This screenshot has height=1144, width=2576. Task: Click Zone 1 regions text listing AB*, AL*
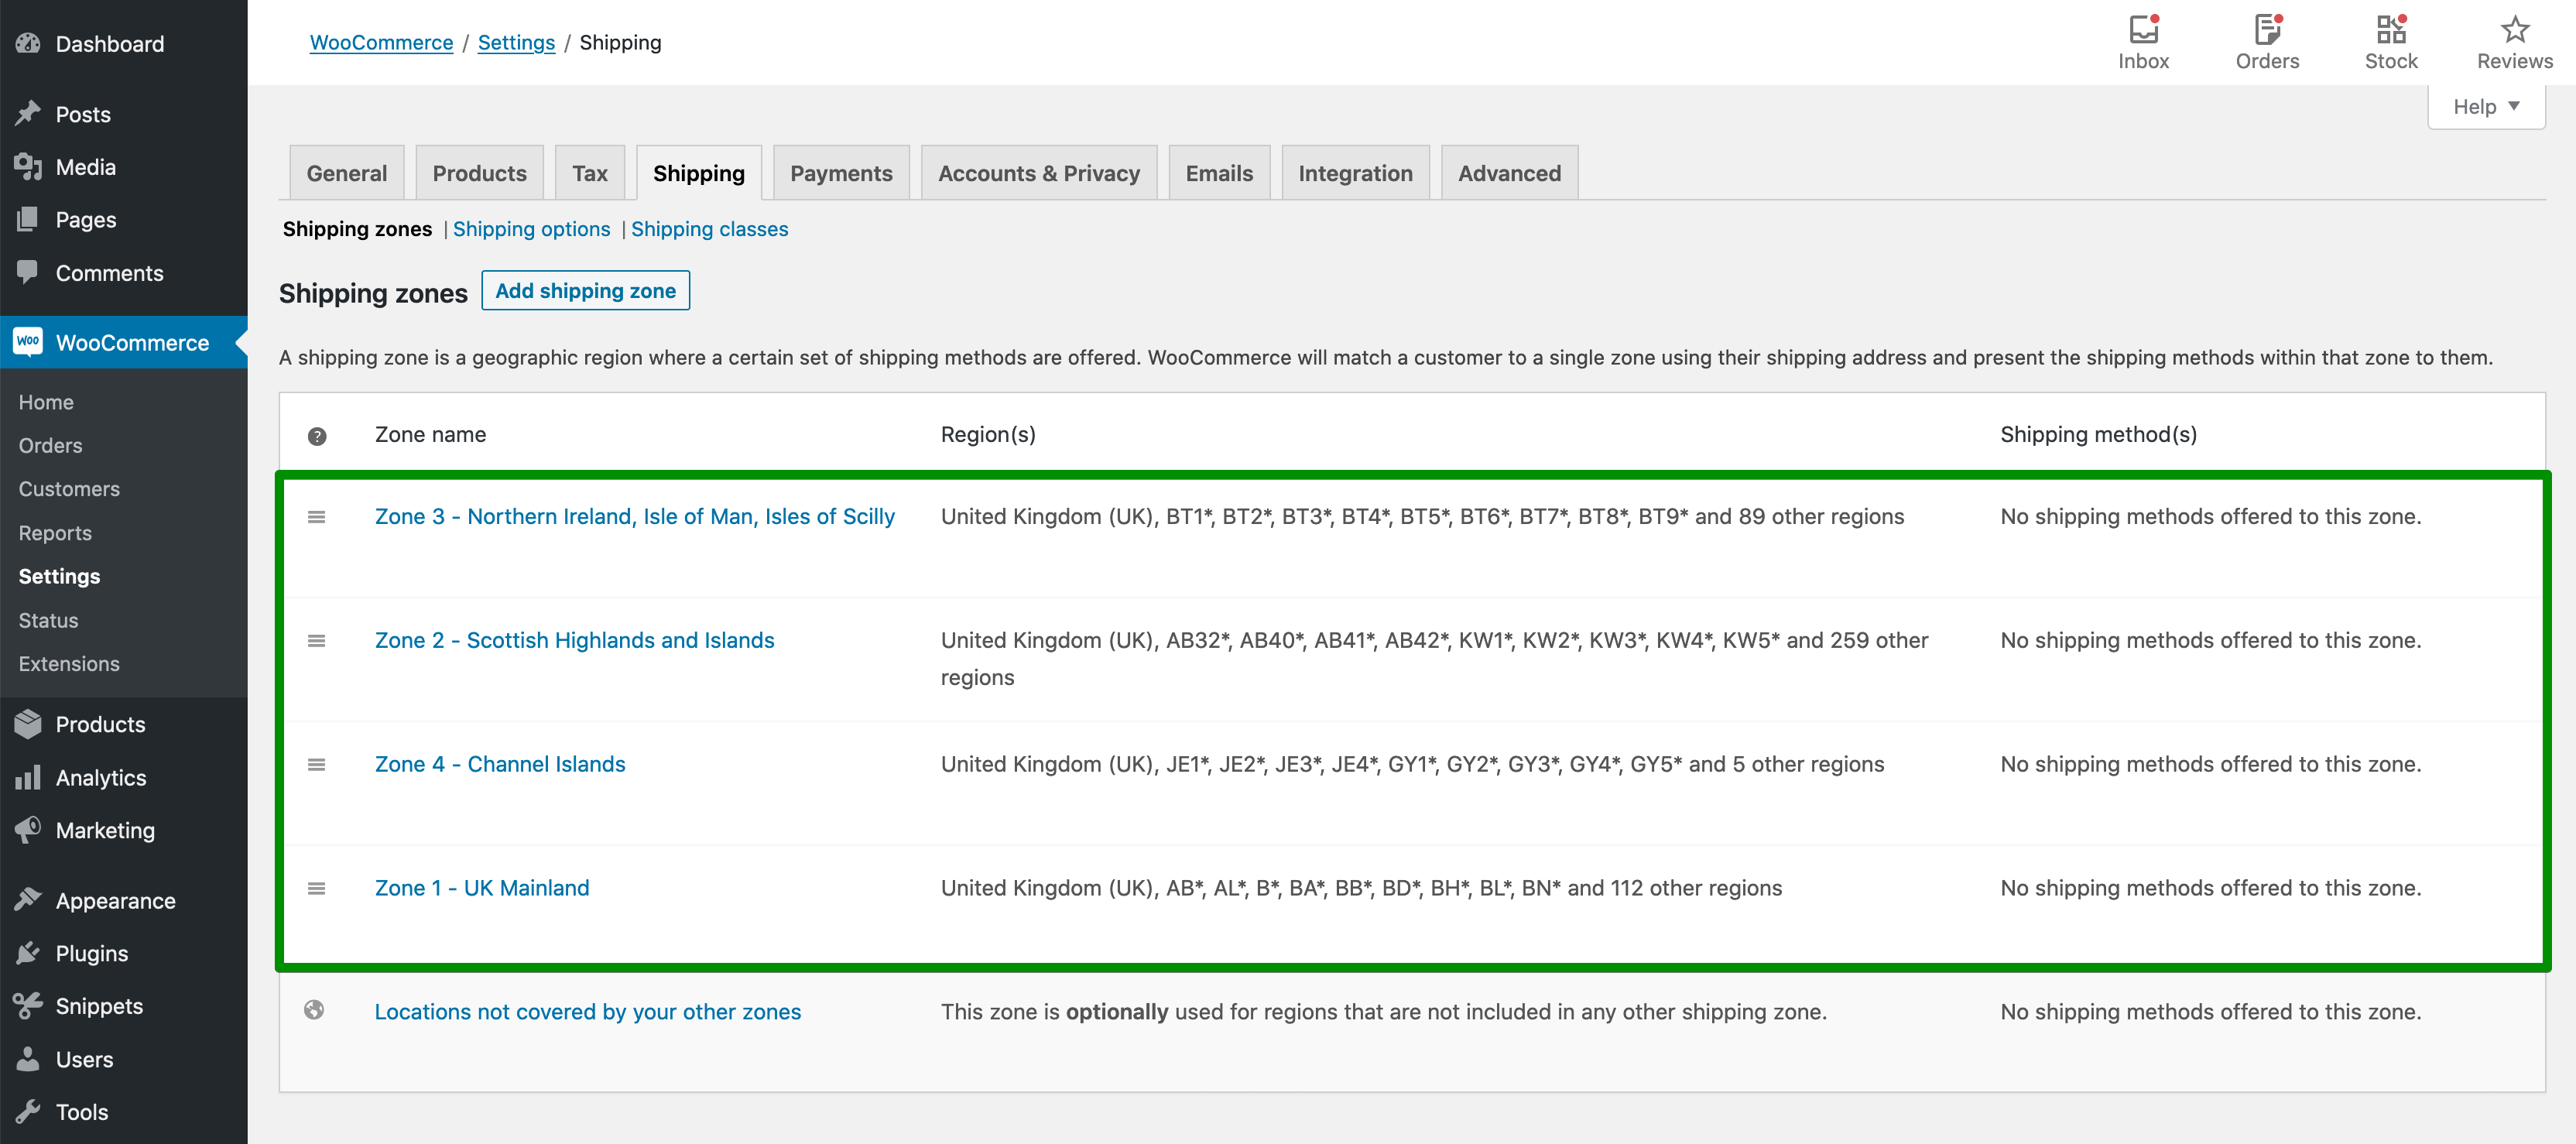(1361, 888)
